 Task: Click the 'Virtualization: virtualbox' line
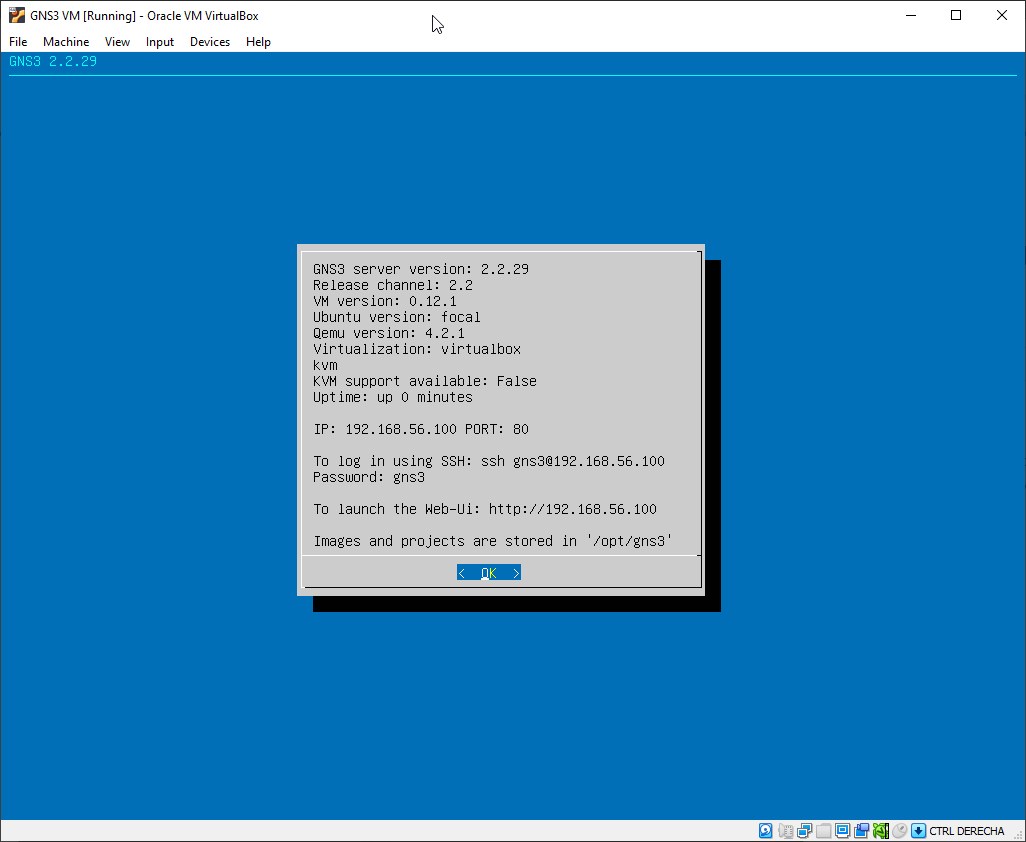click(417, 349)
